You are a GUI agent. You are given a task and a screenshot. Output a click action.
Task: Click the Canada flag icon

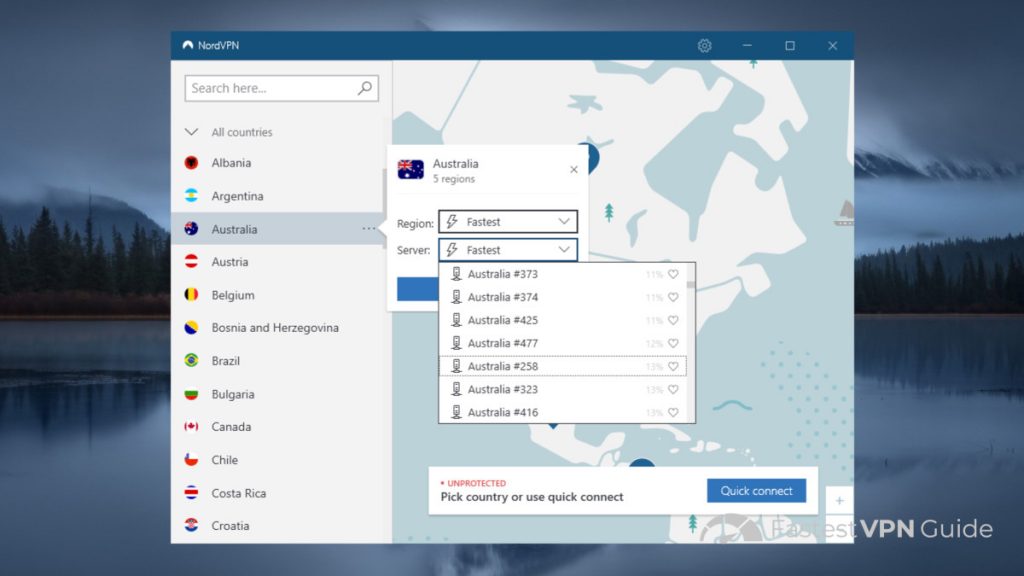point(191,426)
